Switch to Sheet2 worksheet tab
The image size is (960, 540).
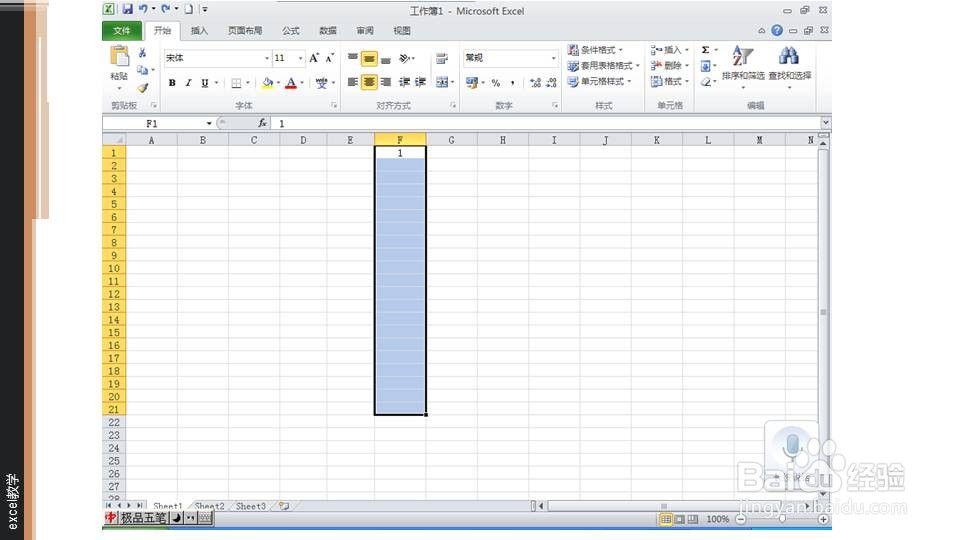pyautogui.click(x=209, y=506)
